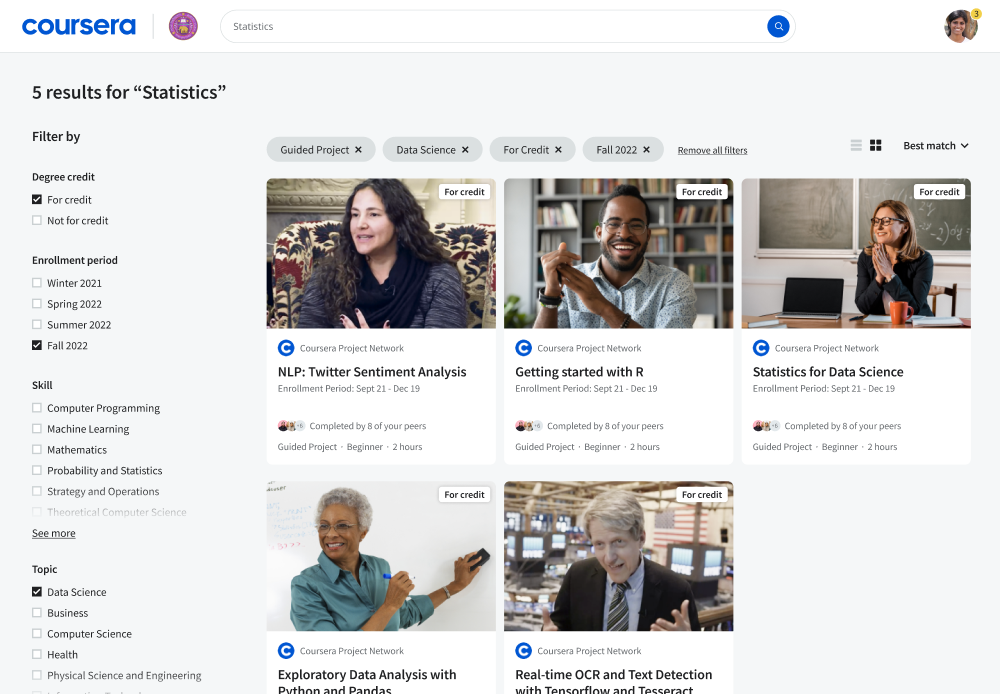Click the Getting started with R thumbnail
The height and width of the screenshot is (694, 1000).
coord(619,253)
